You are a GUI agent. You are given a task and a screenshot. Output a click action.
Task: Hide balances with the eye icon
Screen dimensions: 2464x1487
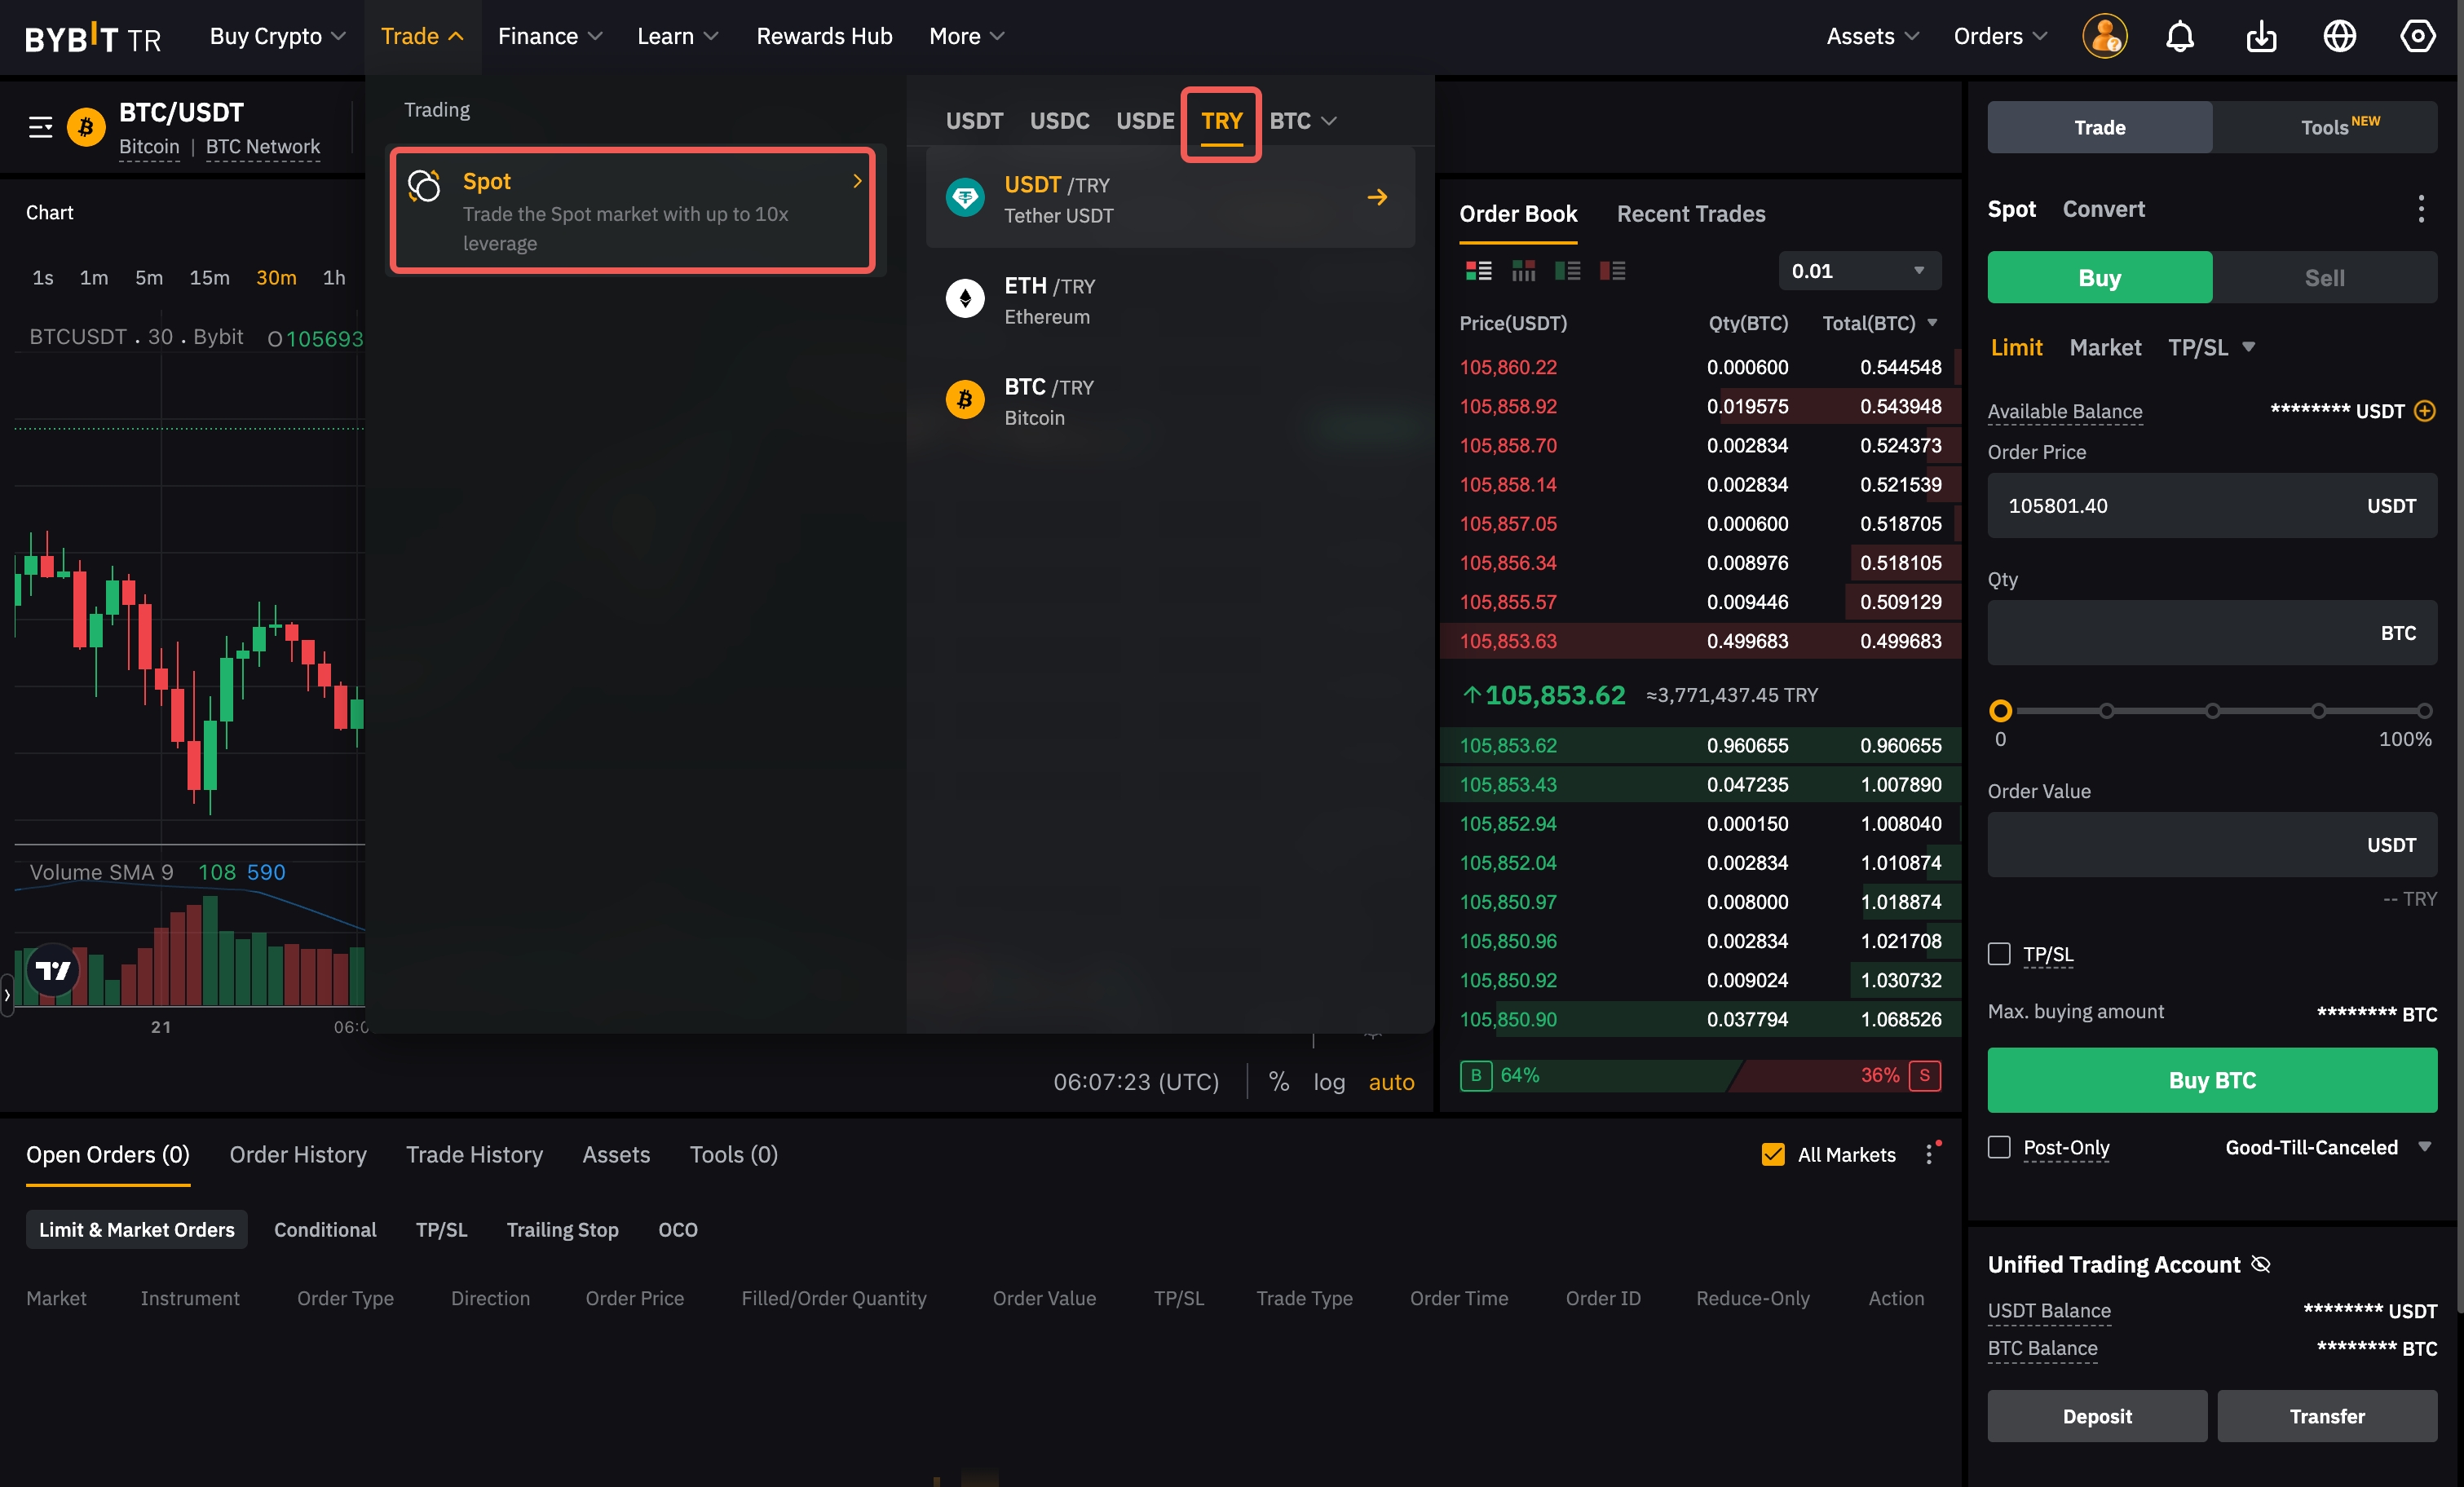tap(2260, 1264)
